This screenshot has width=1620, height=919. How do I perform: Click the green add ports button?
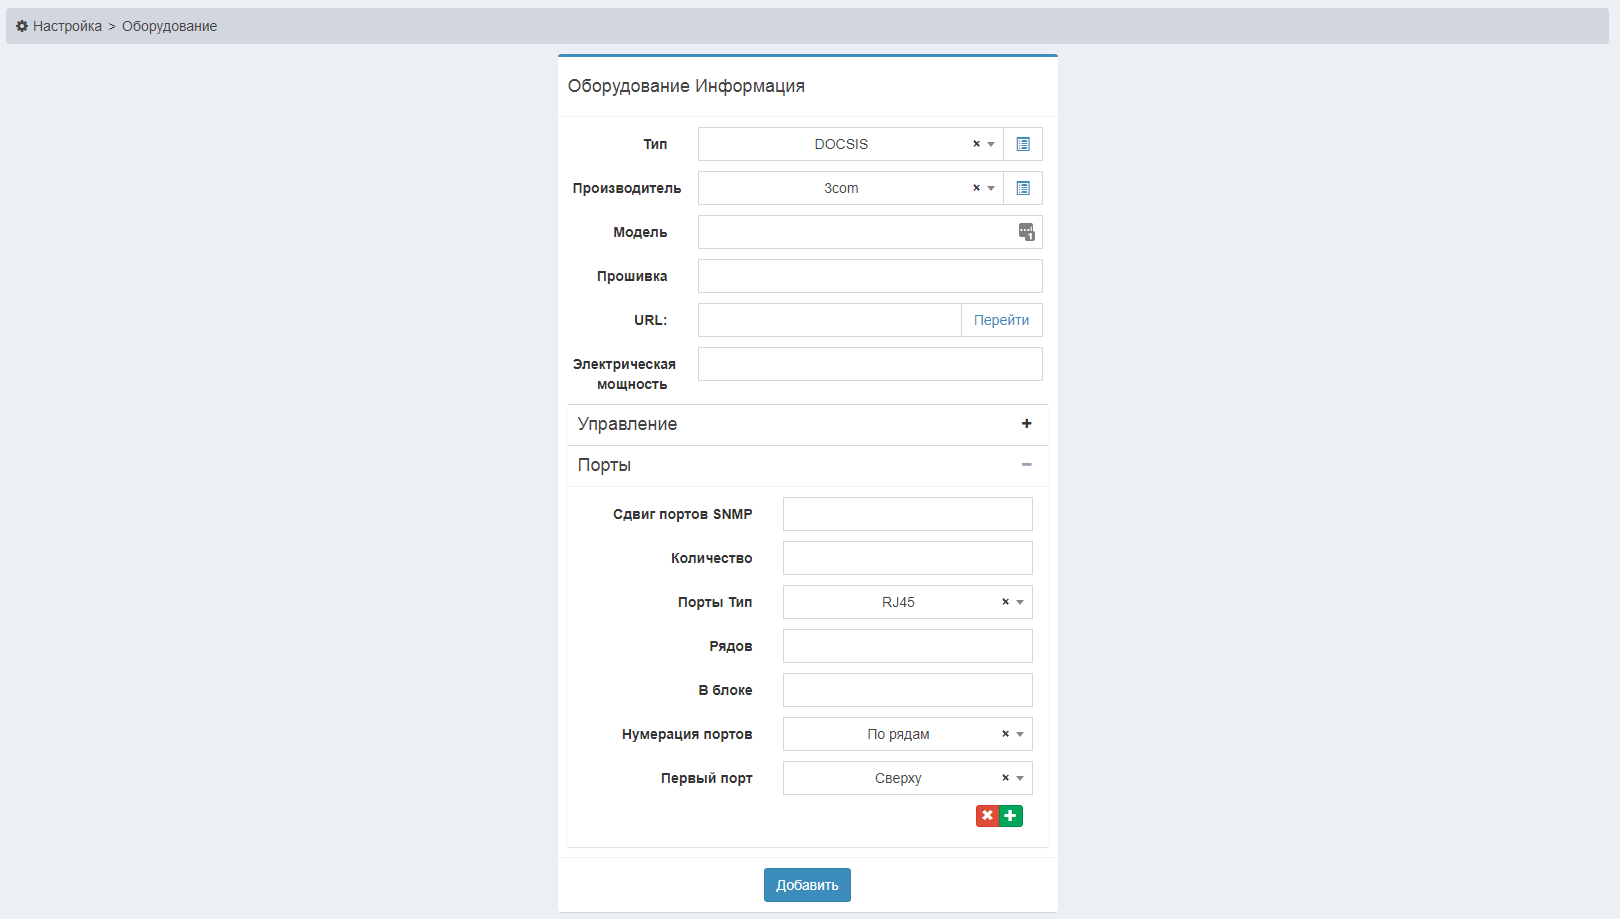tap(1011, 816)
